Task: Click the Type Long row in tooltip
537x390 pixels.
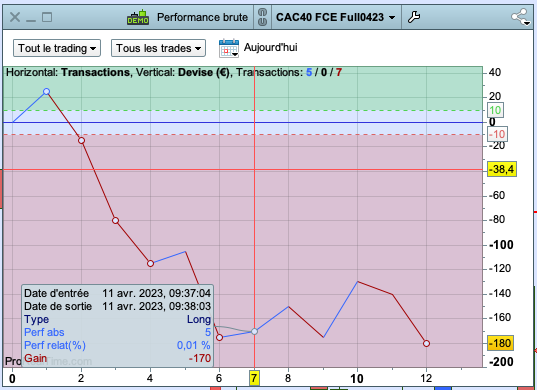Action: (117, 319)
